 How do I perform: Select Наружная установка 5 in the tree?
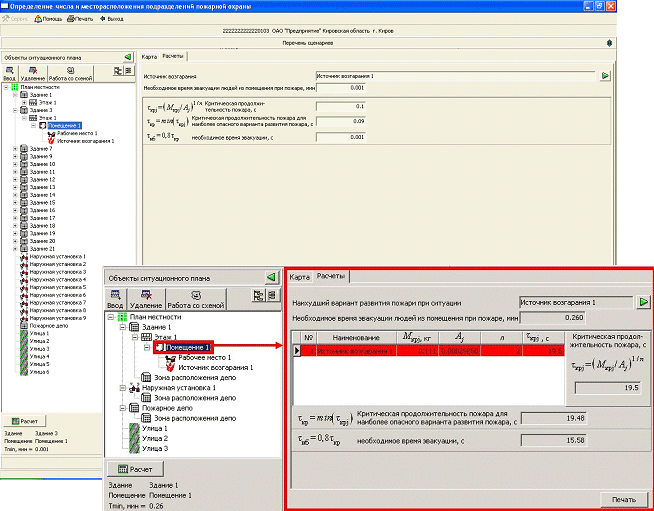(60, 287)
